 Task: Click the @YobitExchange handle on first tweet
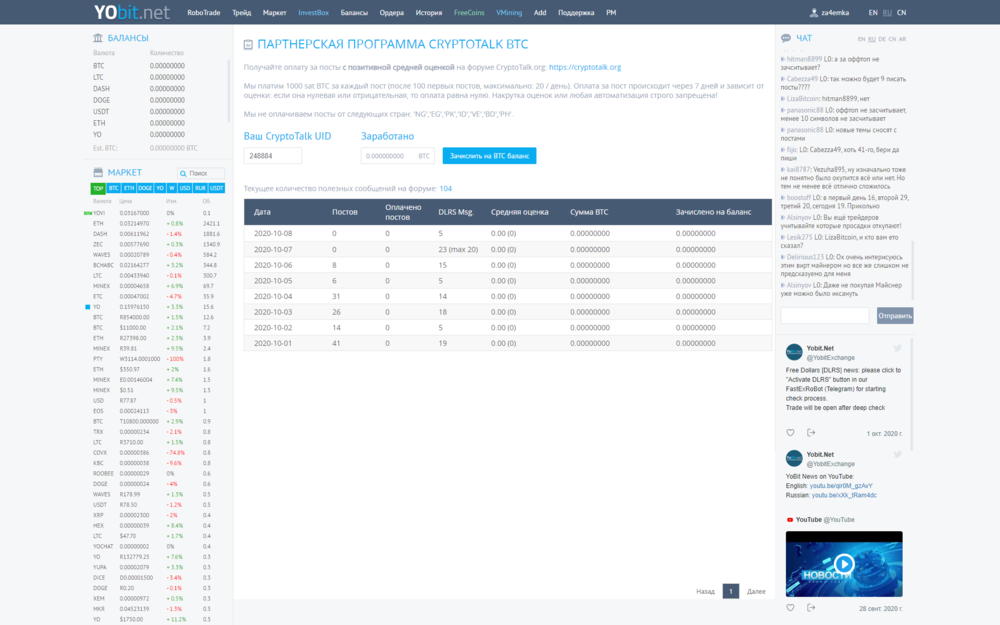(x=830, y=358)
